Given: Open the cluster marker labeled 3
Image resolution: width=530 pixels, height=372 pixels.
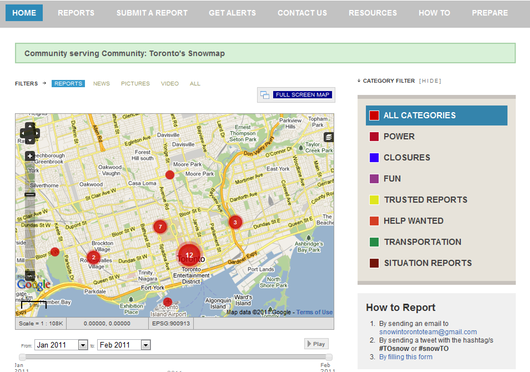Looking at the screenshot, I should point(235,222).
